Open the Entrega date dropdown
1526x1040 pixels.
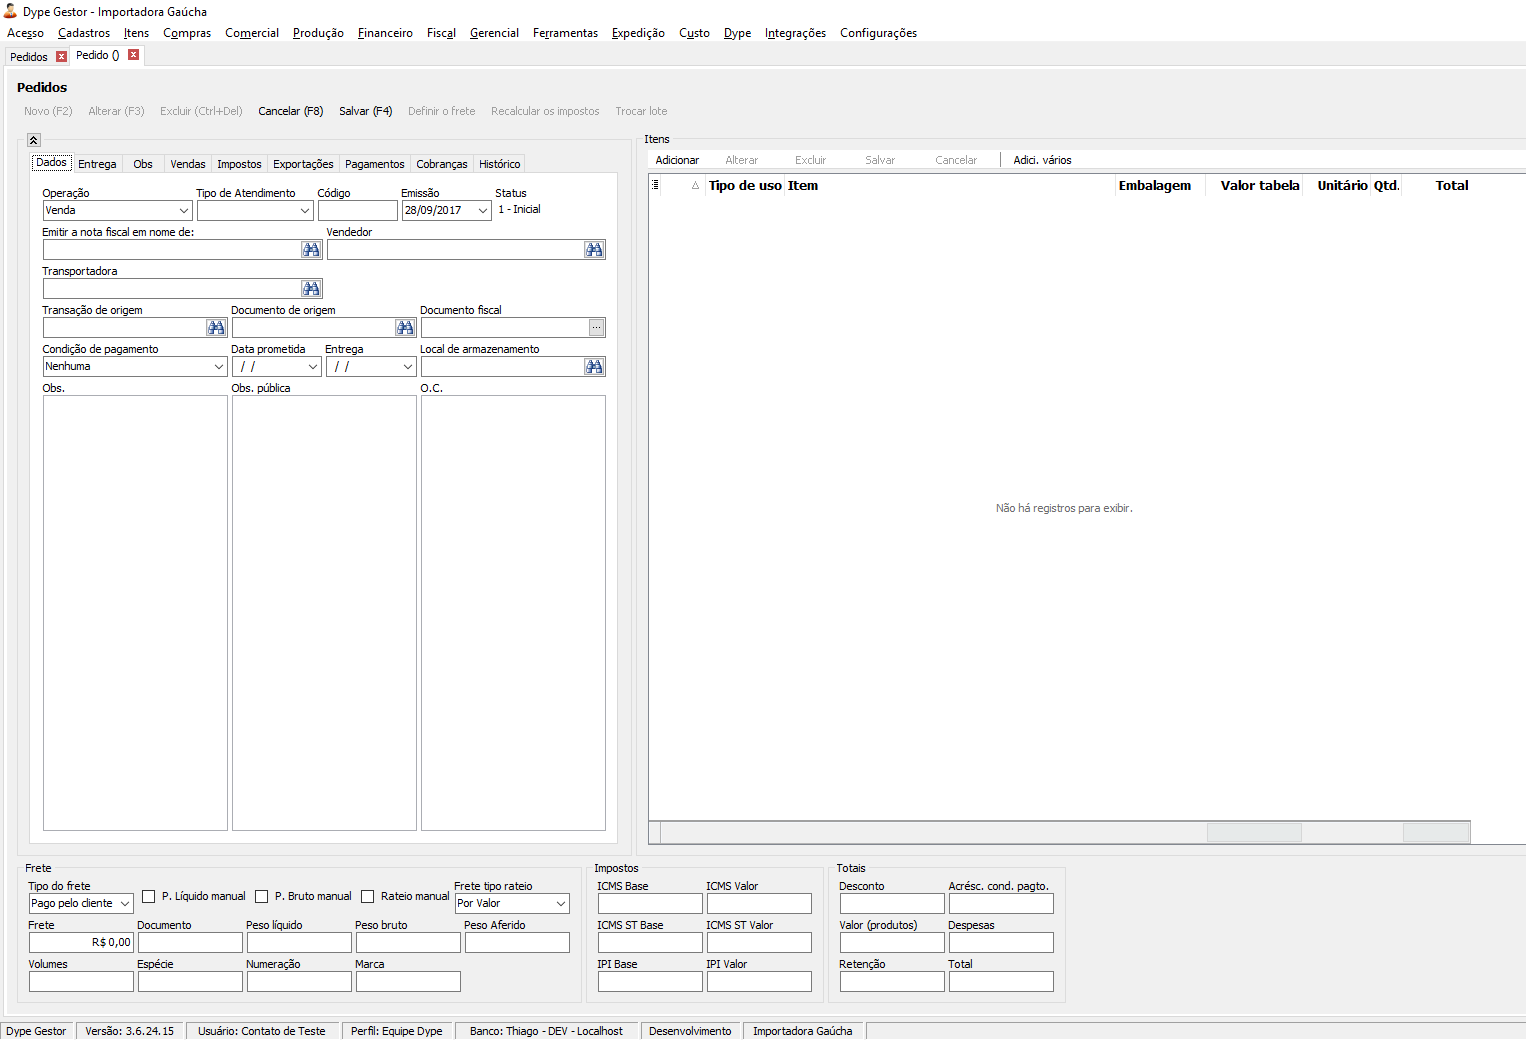pyautogui.click(x=407, y=367)
